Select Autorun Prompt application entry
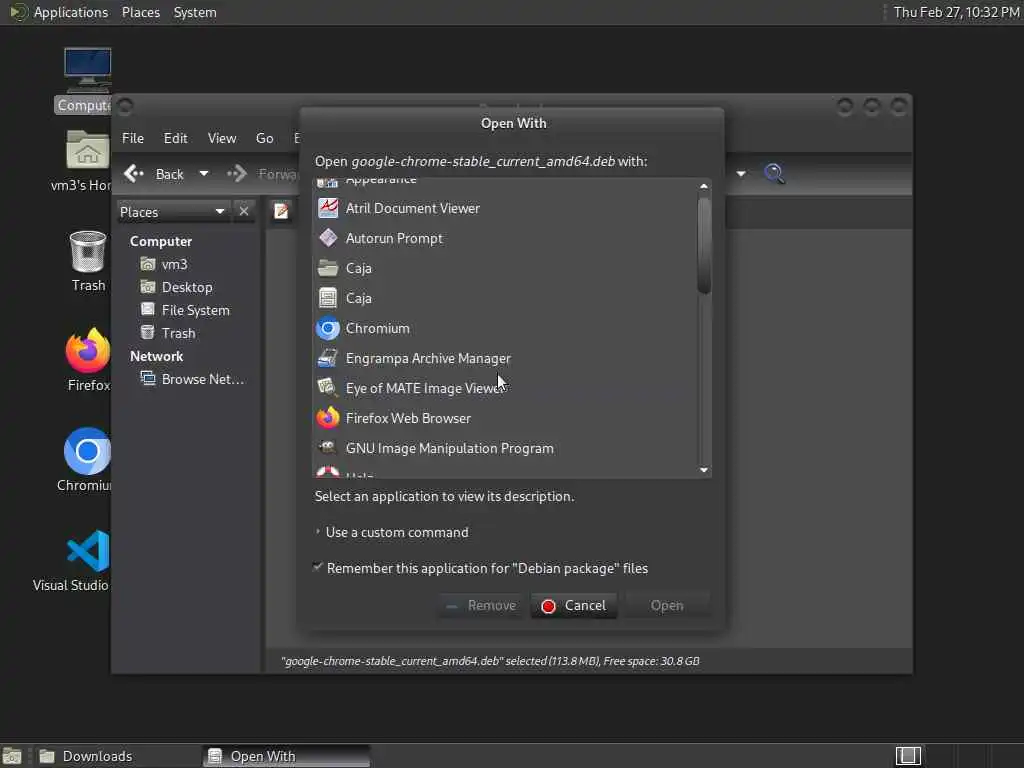The image size is (1024, 768). 505,238
